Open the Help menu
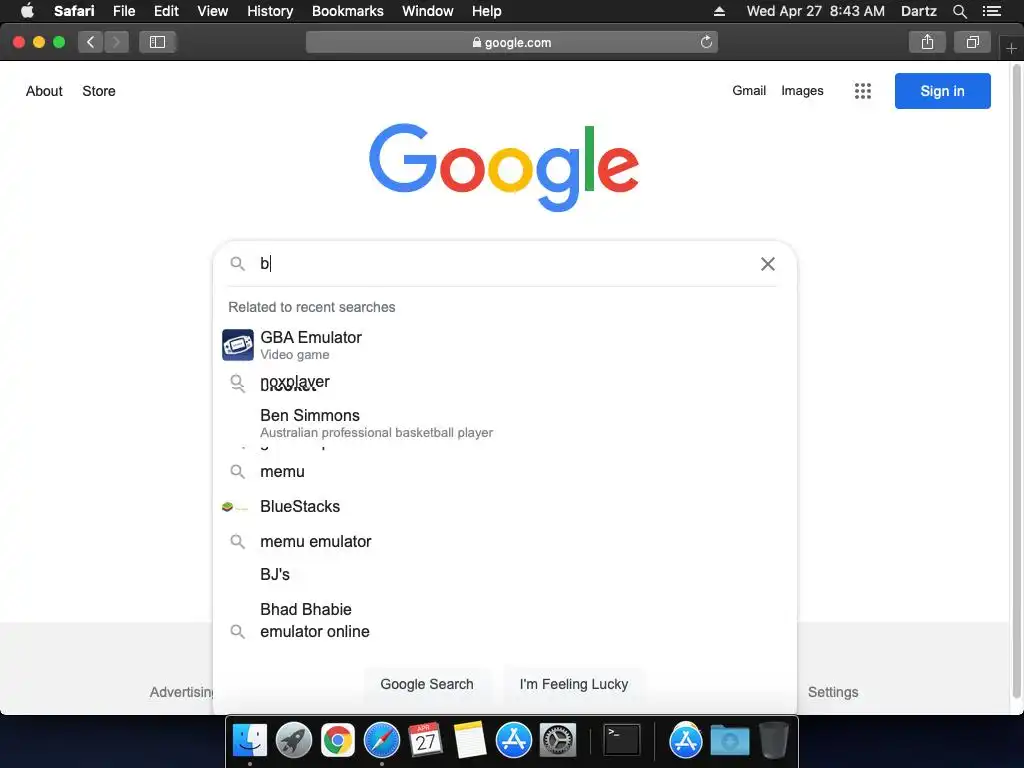The width and height of the screenshot is (1024, 768). (487, 11)
